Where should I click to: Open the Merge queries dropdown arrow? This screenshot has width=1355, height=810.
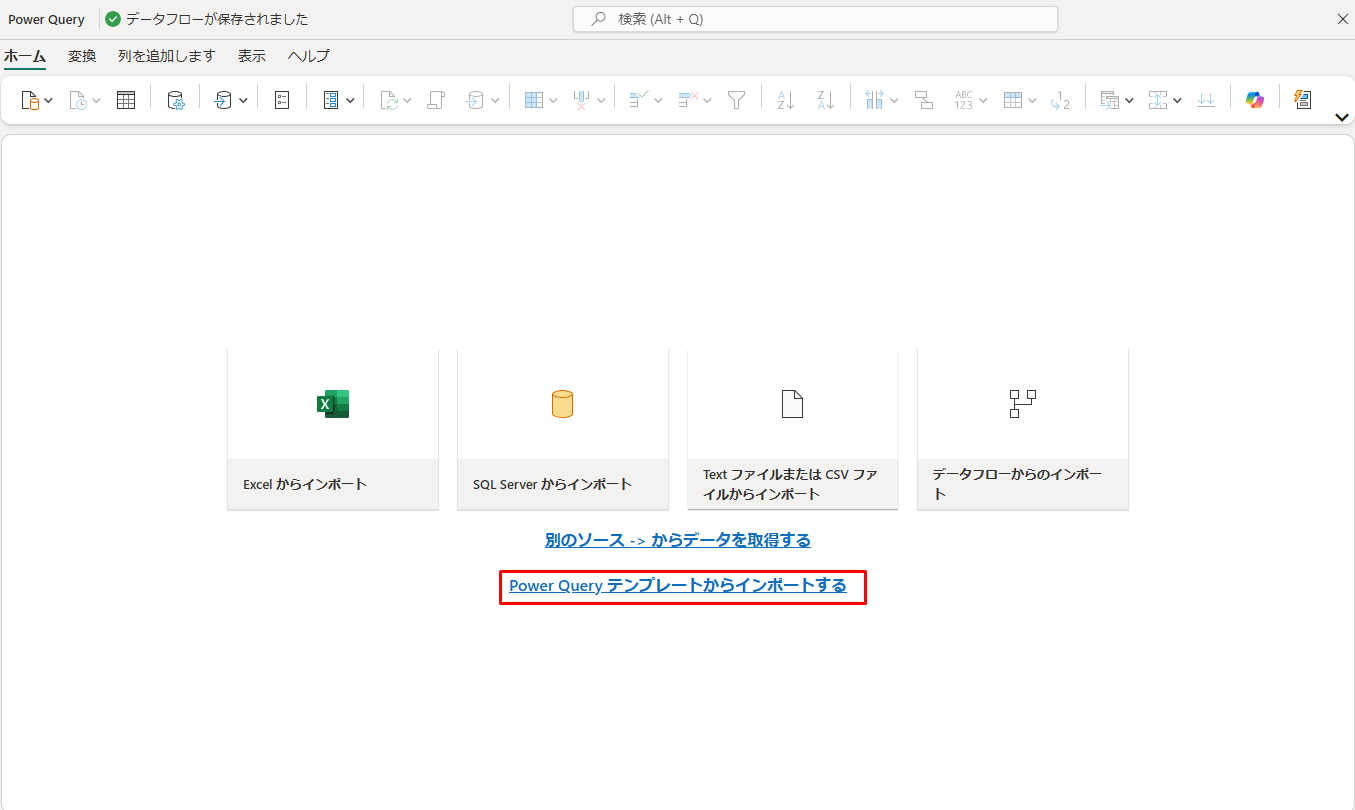tap(1129, 100)
